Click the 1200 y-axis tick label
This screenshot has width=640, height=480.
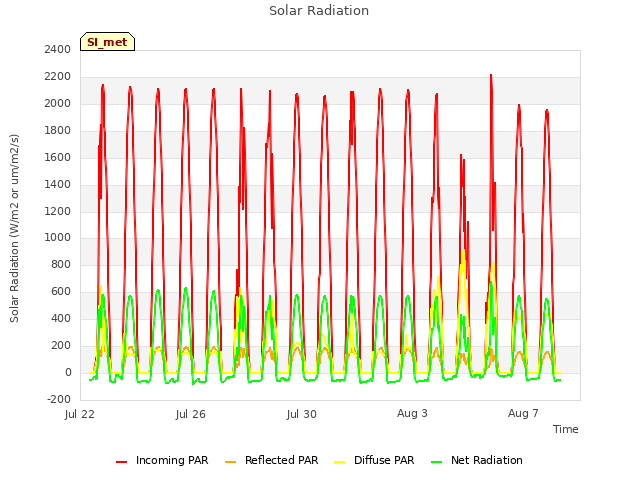58,211
